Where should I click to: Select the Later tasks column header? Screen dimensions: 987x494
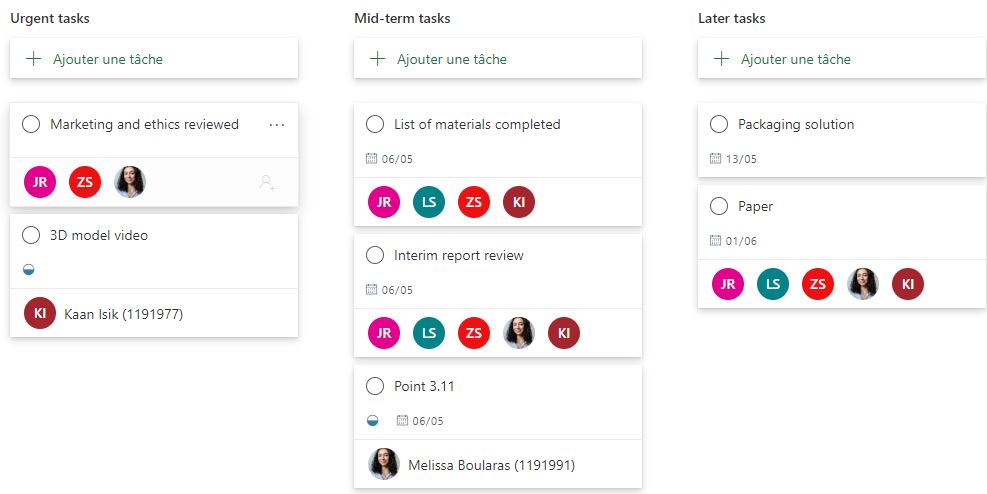732,18
